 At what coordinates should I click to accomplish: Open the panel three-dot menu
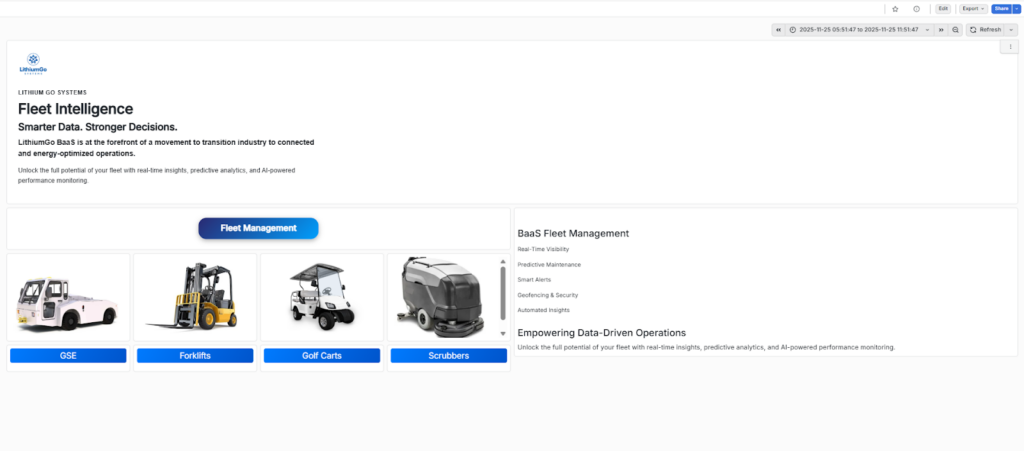[x=1010, y=47]
